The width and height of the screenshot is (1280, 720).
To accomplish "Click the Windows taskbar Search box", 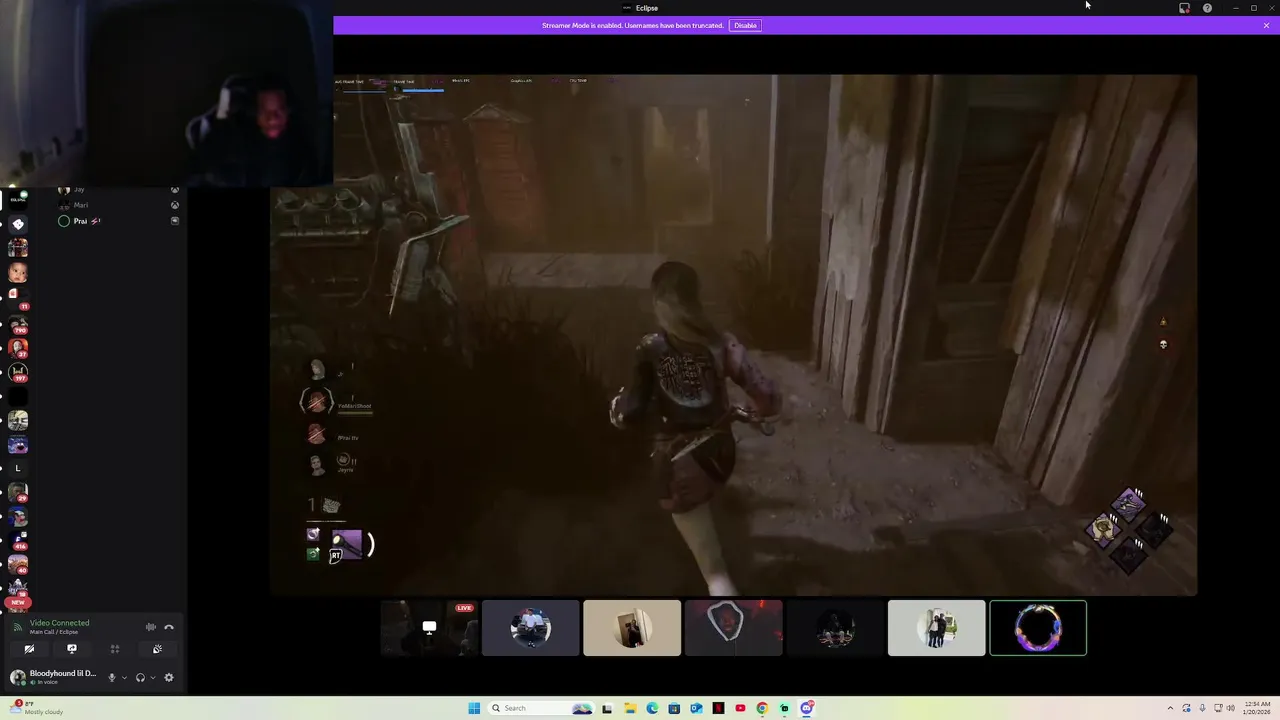I will point(540,708).
